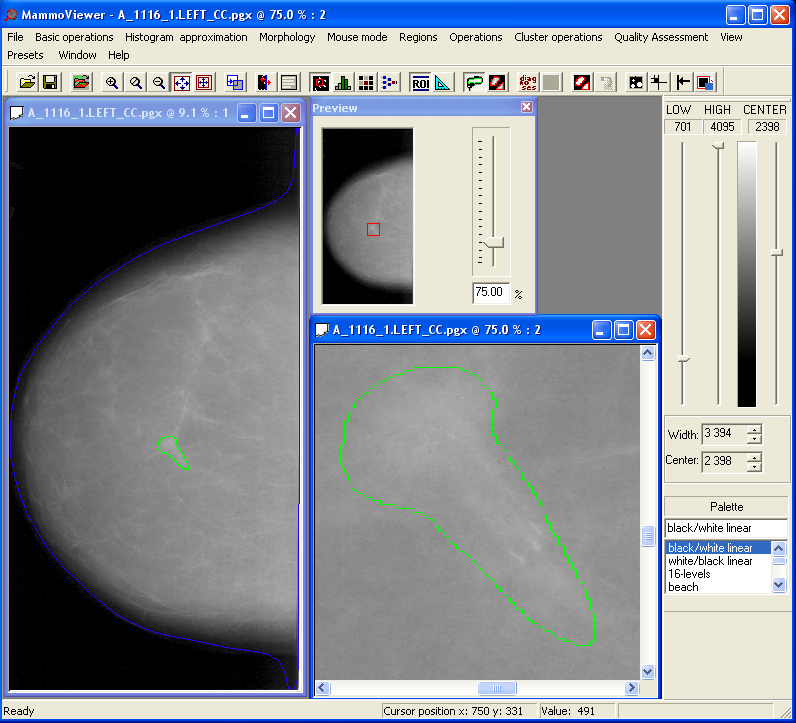Click the Center value field

(724, 461)
